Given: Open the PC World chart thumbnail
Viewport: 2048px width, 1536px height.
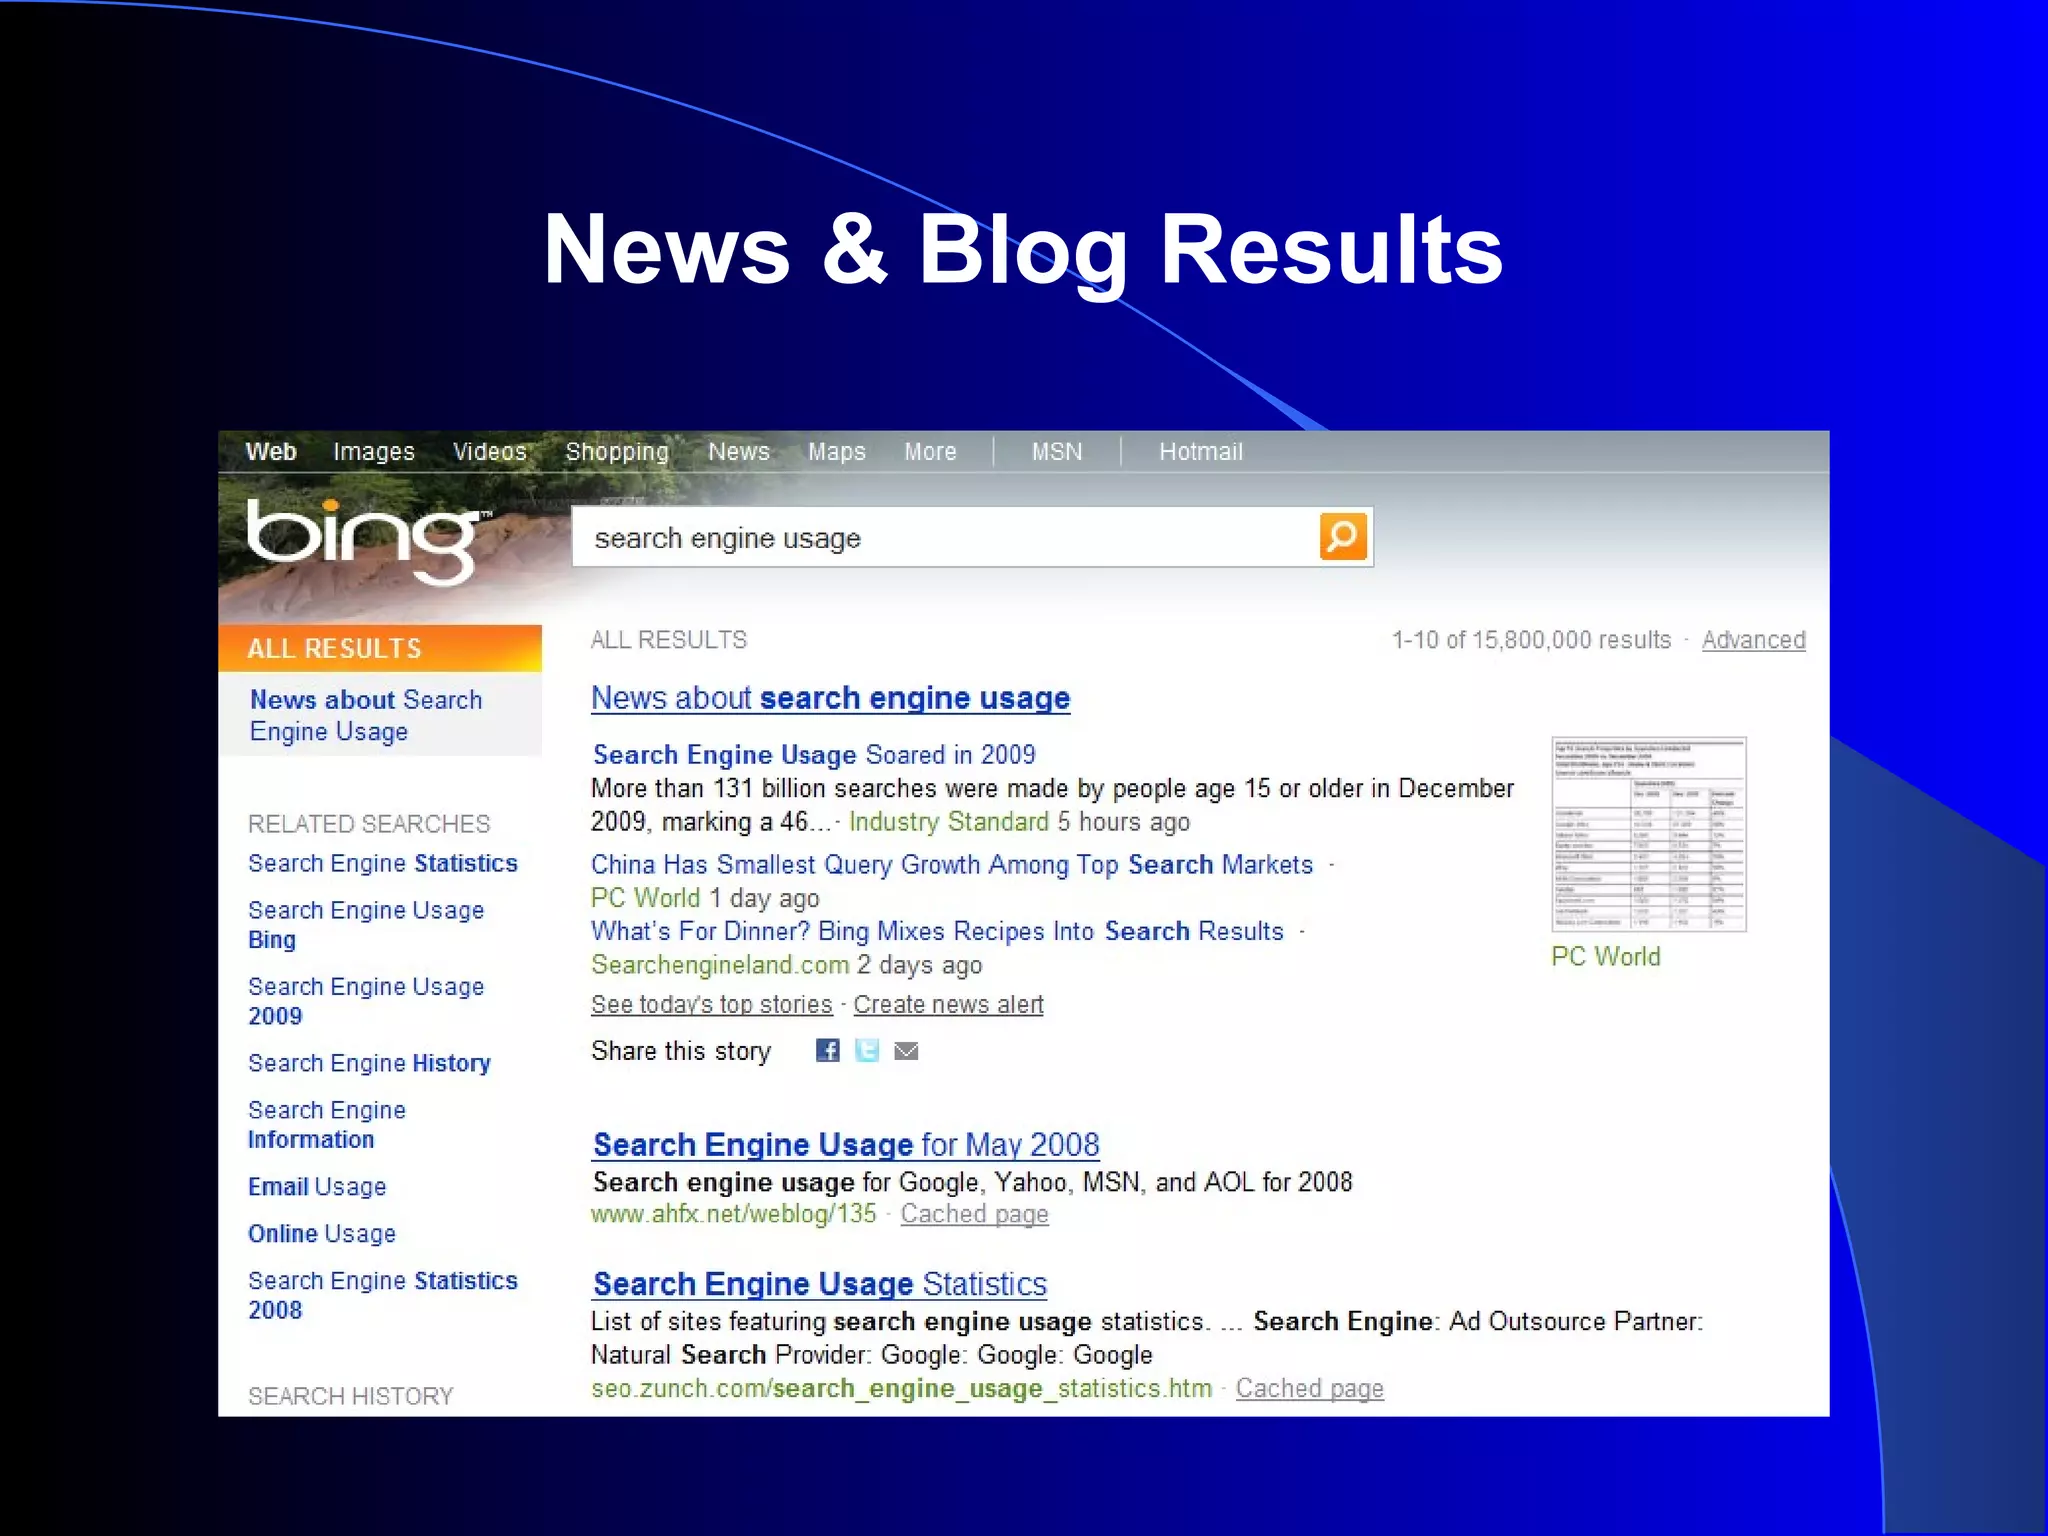Looking at the screenshot, I should point(1649,835).
